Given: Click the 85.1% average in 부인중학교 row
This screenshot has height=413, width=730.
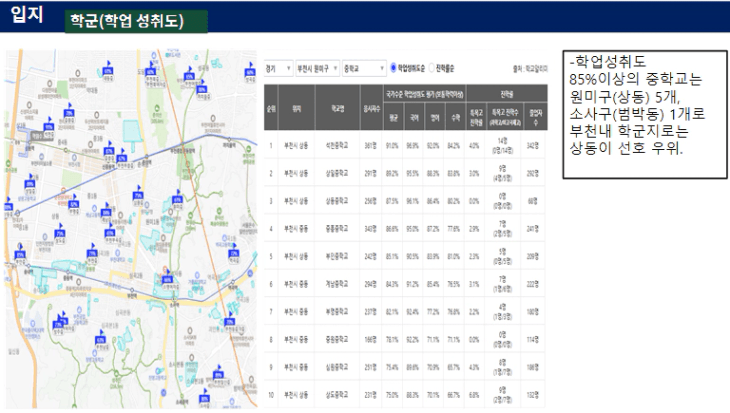Looking at the screenshot, I should coord(392,256).
